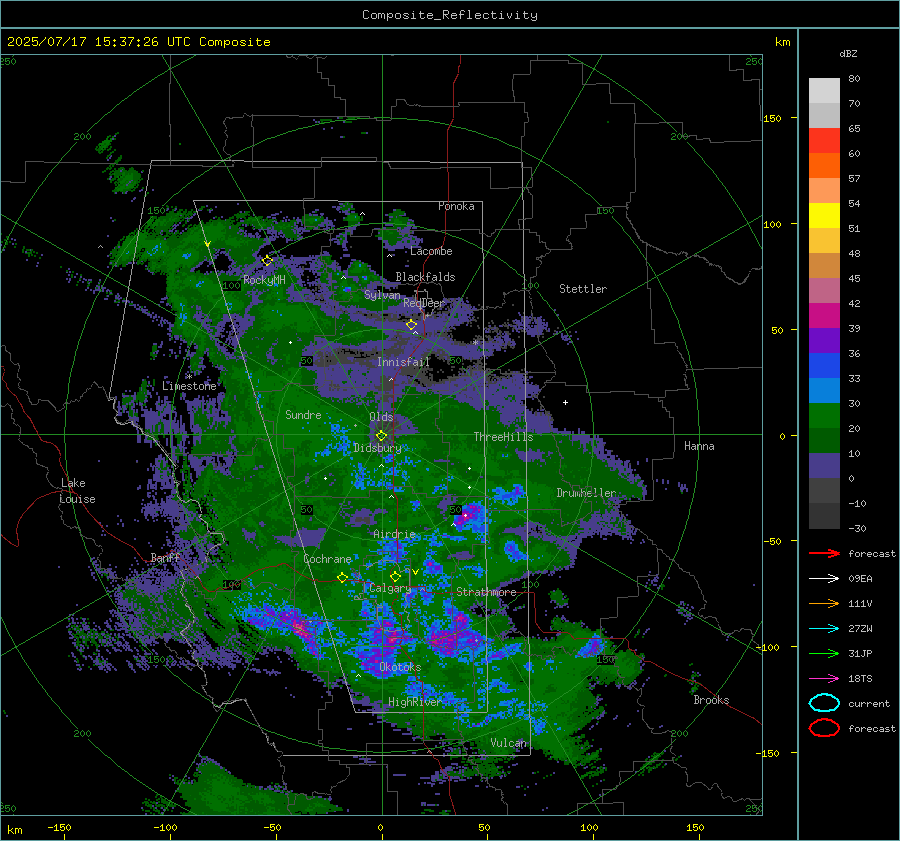The height and width of the screenshot is (841, 900).
Task: Click the cyan 27ZW arrow icon
Action: click(x=824, y=629)
